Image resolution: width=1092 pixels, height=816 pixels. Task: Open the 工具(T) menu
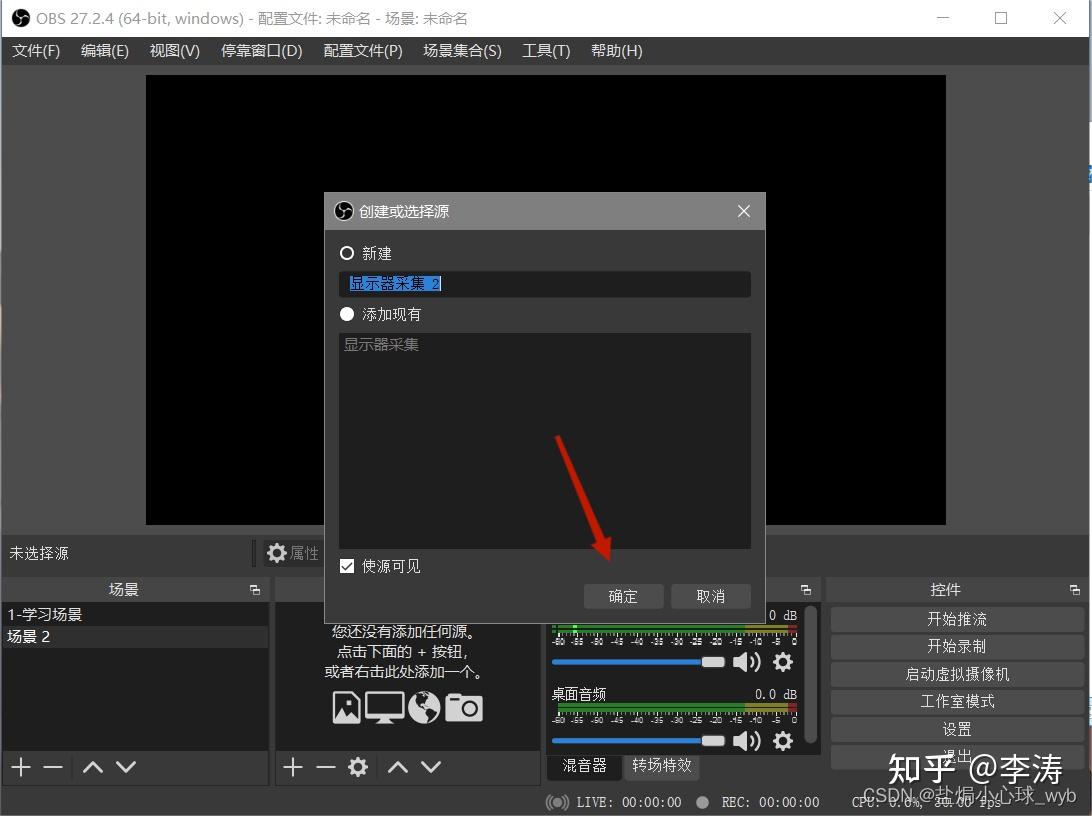point(547,51)
